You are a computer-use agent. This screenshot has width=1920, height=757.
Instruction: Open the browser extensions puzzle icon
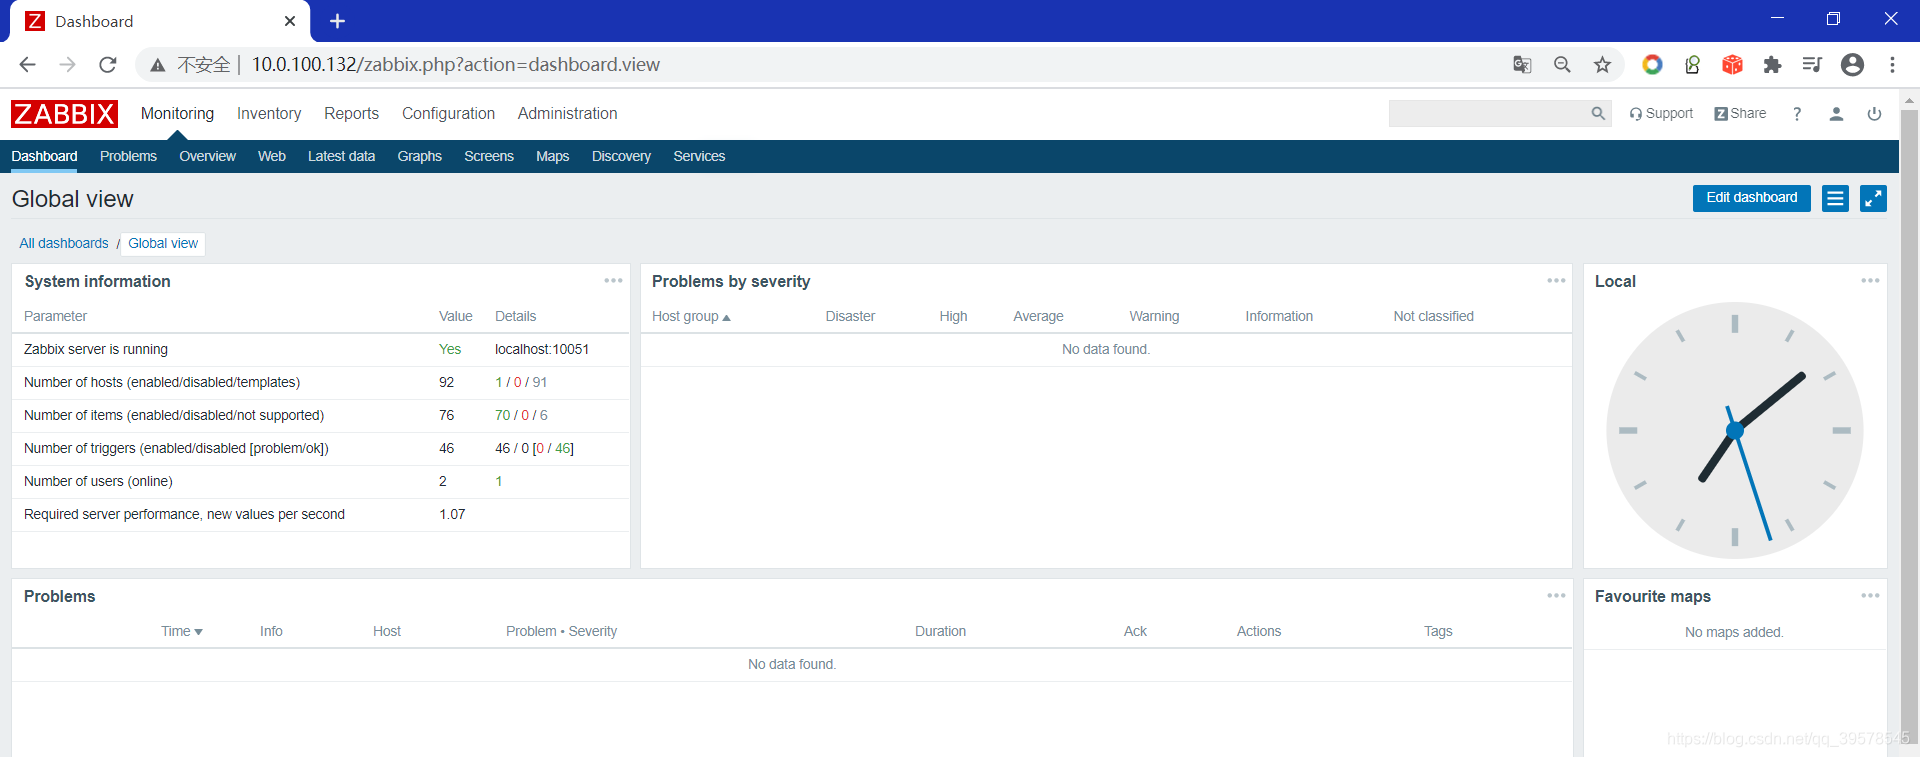1772,65
